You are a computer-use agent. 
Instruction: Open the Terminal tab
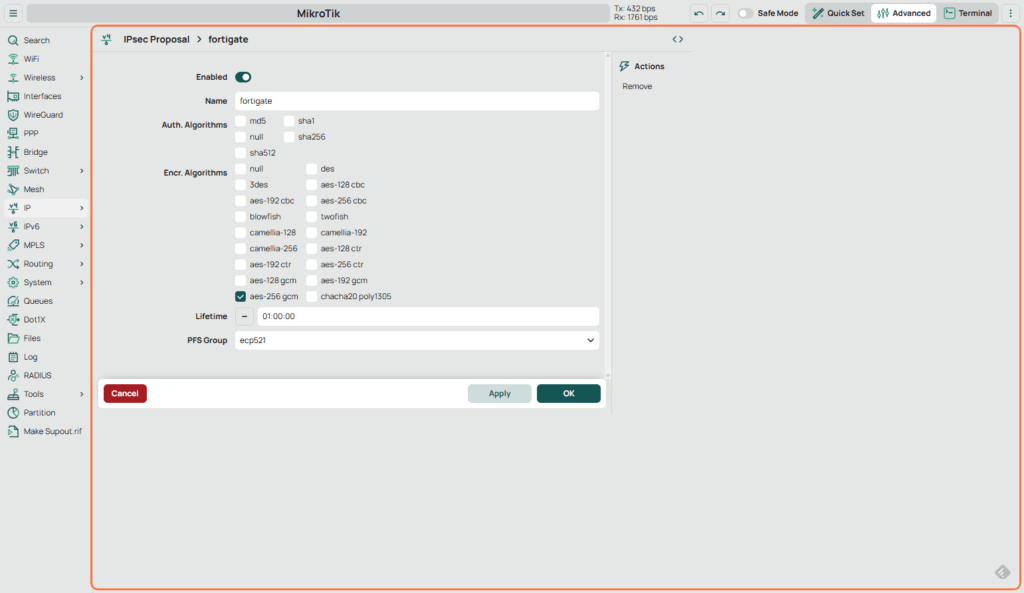tap(968, 13)
